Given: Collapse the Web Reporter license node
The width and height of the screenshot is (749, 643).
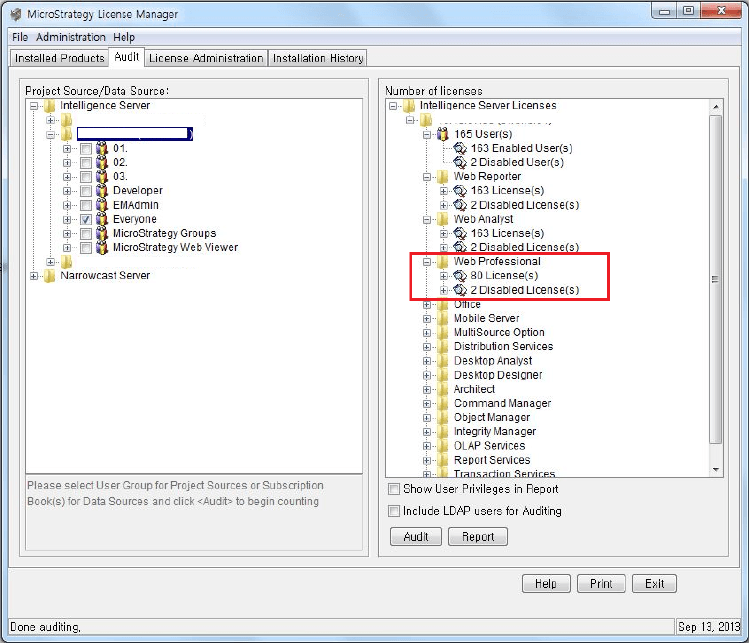Looking at the screenshot, I should 427,177.
